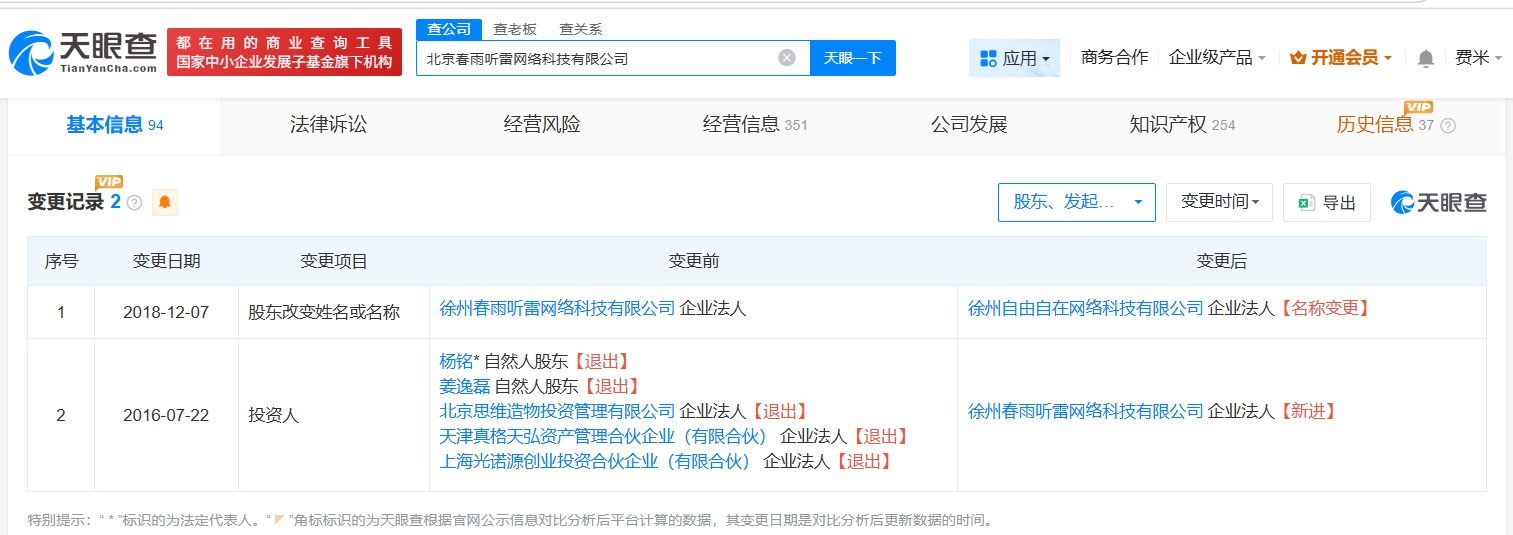The image size is (1513, 535).
Task: Click 变更项目 column header
Action: pos(334,261)
